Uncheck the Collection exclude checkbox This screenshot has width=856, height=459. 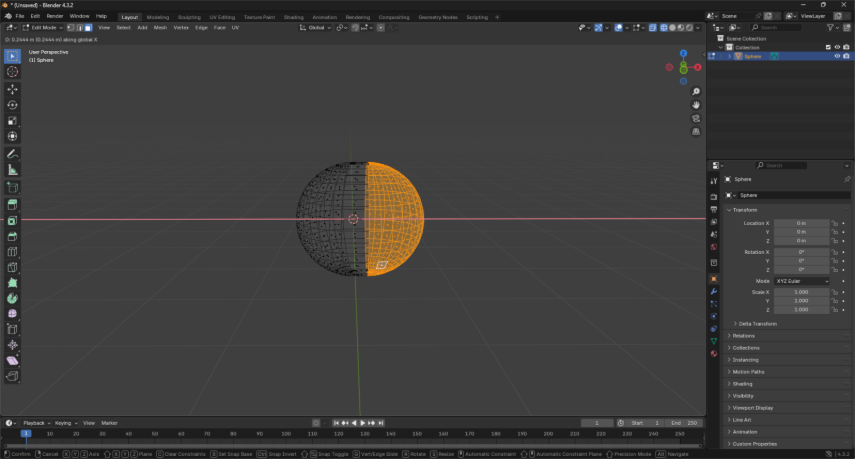[x=827, y=47]
